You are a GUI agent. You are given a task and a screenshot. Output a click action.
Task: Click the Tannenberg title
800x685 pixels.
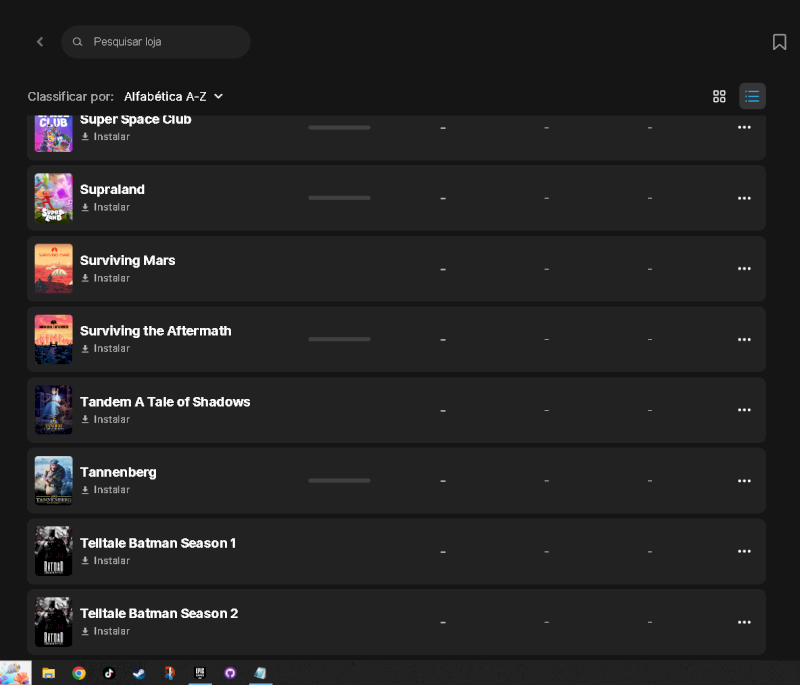click(118, 473)
